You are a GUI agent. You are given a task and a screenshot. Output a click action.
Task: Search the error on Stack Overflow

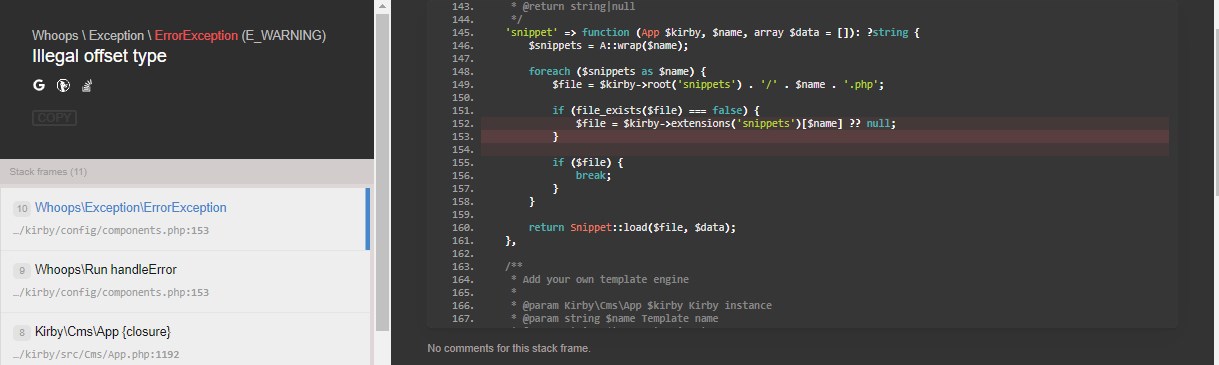tap(87, 86)
